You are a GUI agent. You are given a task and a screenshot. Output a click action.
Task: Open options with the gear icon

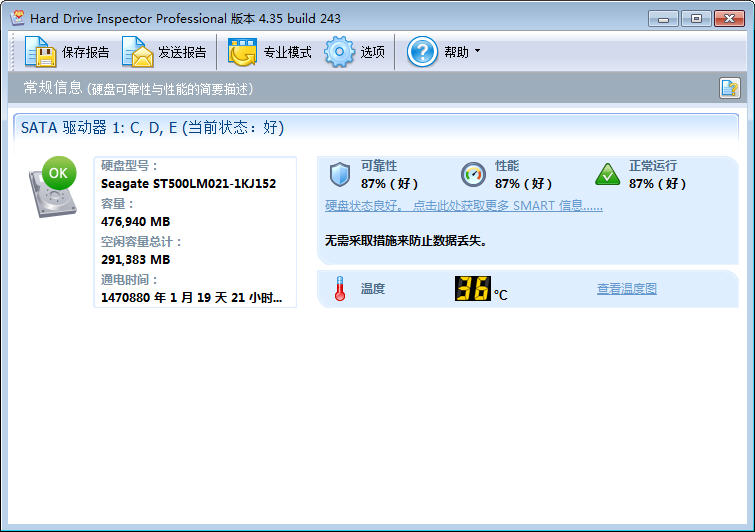coord(339,52)
